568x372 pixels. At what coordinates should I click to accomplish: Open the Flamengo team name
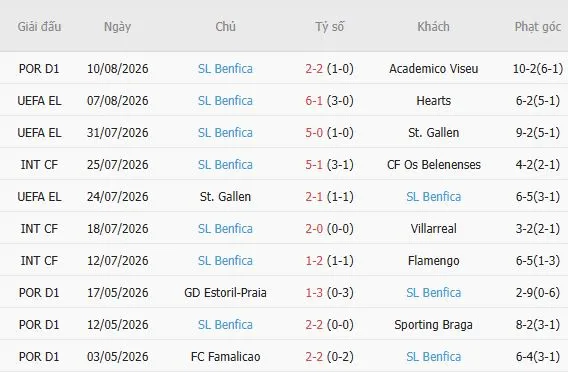[x=433, y=260]
